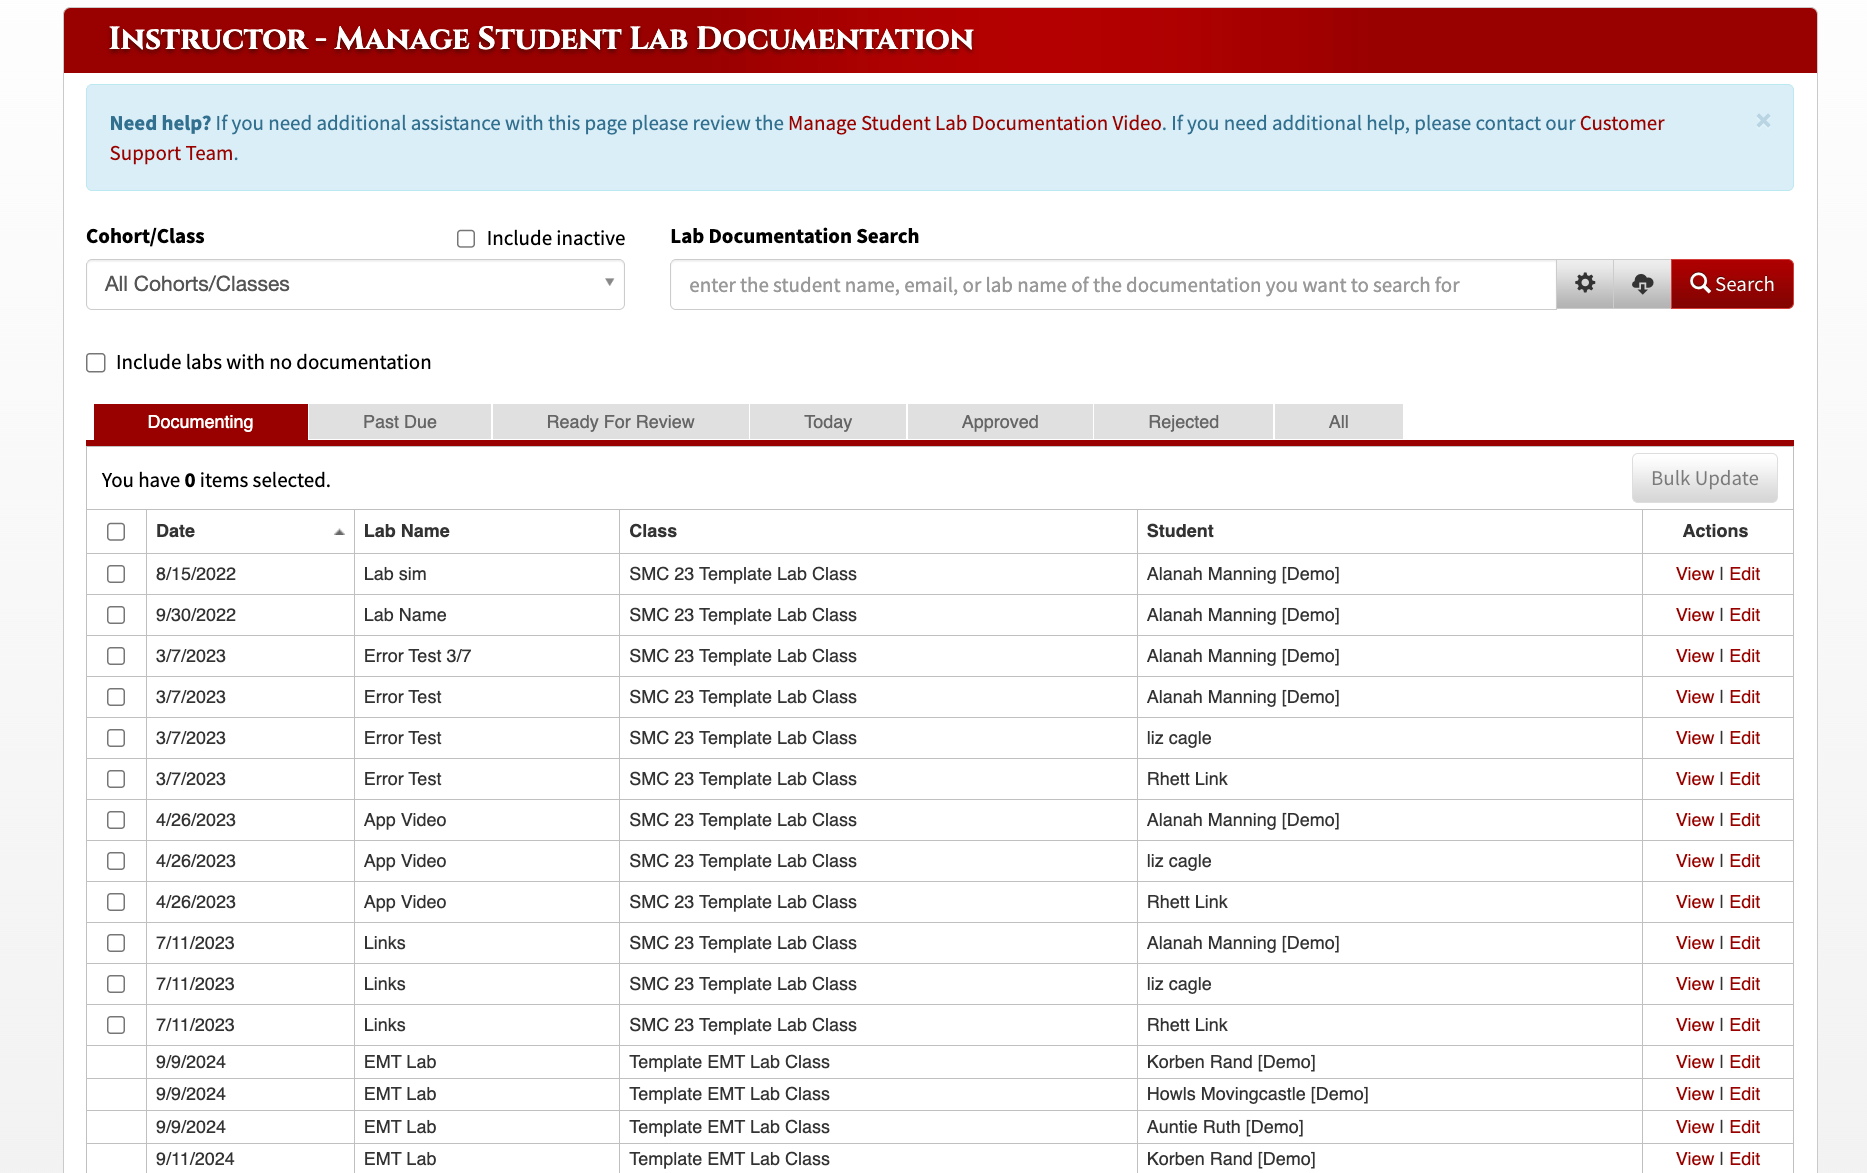Image resolution: width=1867 pixels, height=1173 pixels.
Task: Select the Rejected tab
Action: pos(1184,422)
